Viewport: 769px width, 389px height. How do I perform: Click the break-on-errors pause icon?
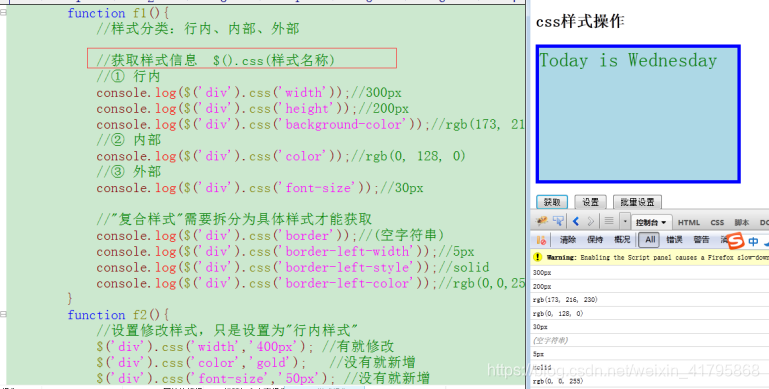click(541, 240)
